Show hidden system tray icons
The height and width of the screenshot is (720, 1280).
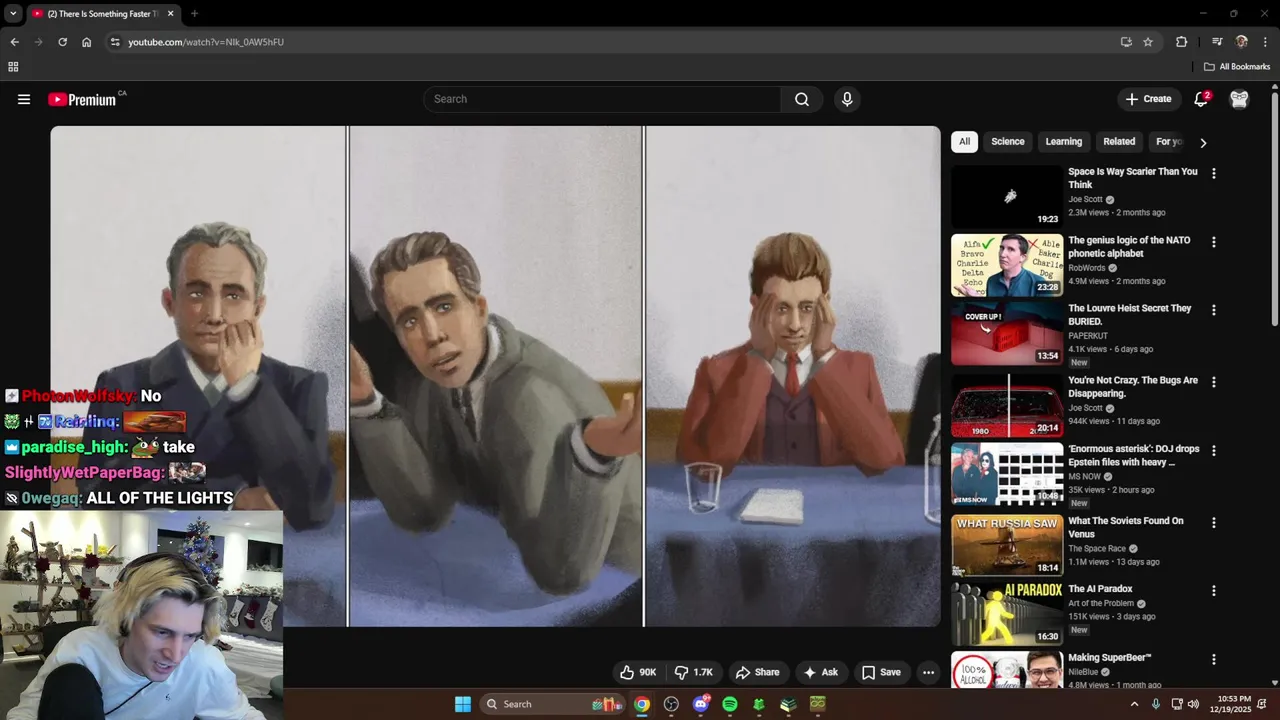[x=1134, y=704]
